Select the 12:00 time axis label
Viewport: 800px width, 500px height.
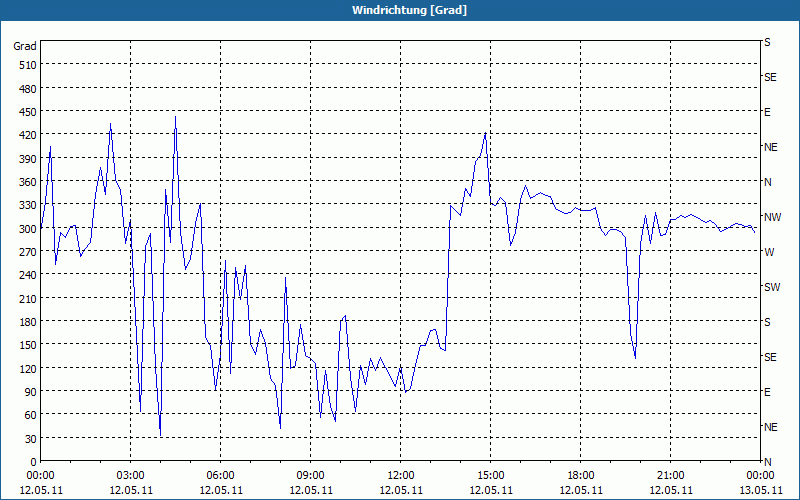point(401,476)
